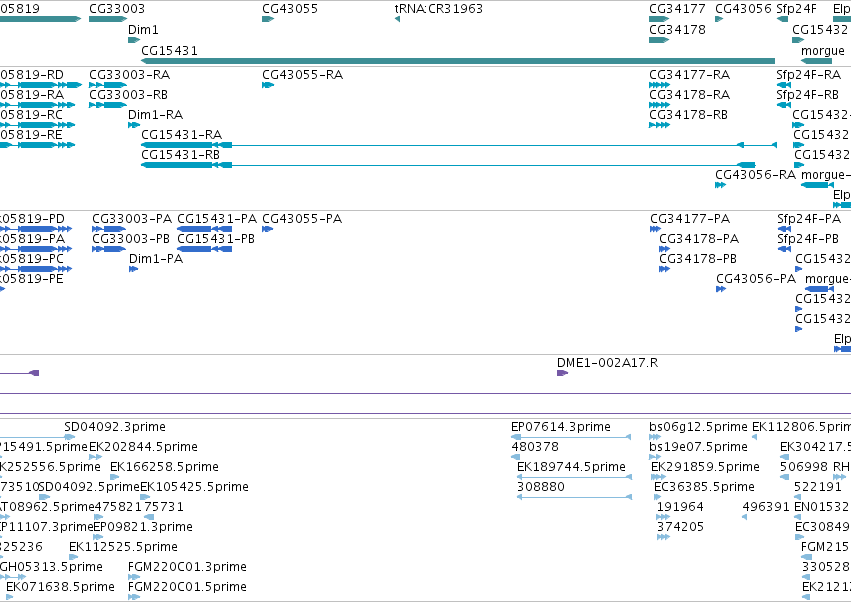The image size is (851, 602).
Task: Select protein CG43055-PA
Action: pos(302,219)
